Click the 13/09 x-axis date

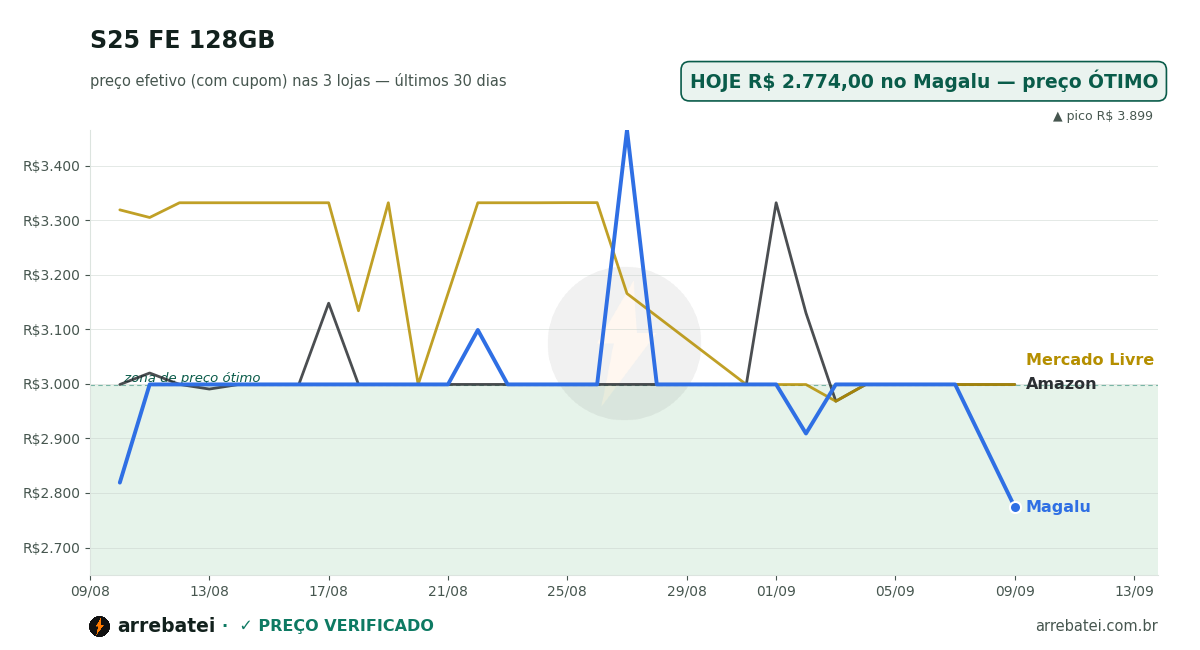(1134, 591)
